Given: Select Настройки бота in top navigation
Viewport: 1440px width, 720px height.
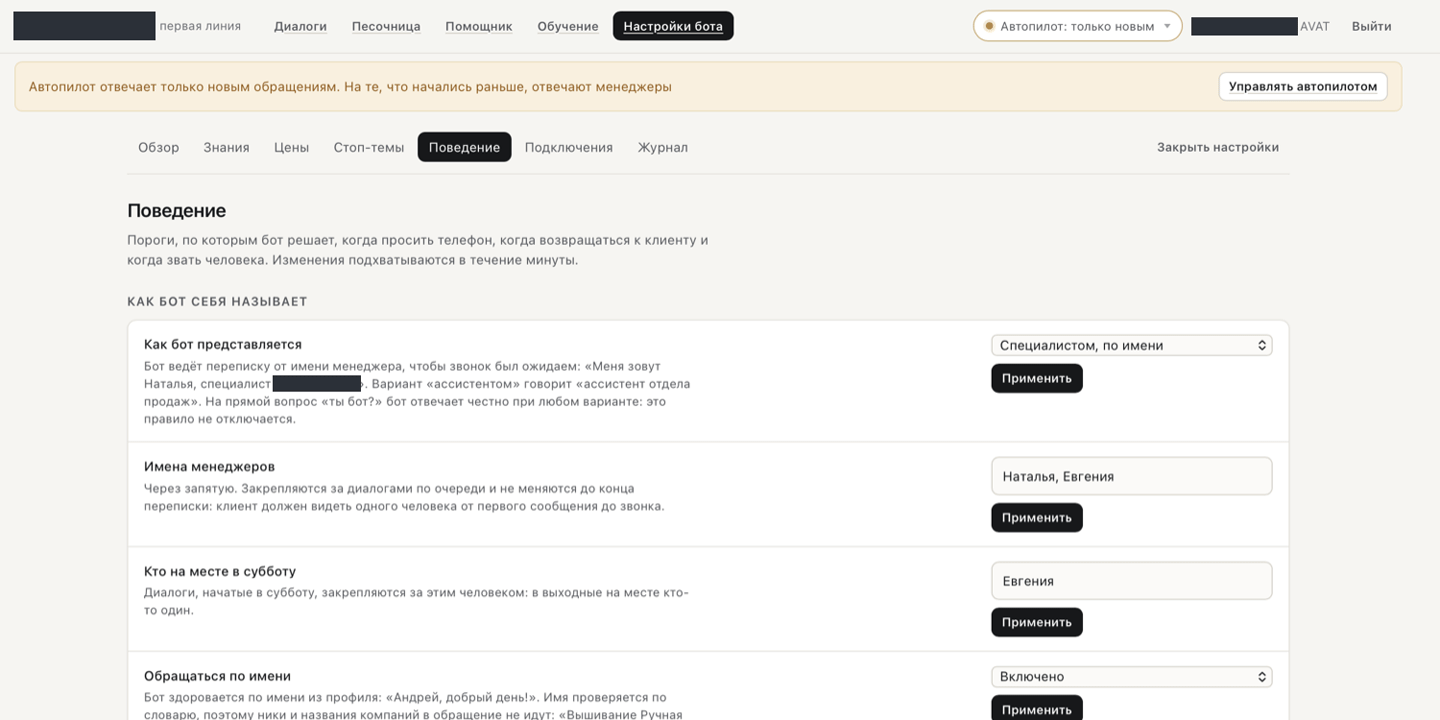Looking at the screenshot, I should (673, 26).
